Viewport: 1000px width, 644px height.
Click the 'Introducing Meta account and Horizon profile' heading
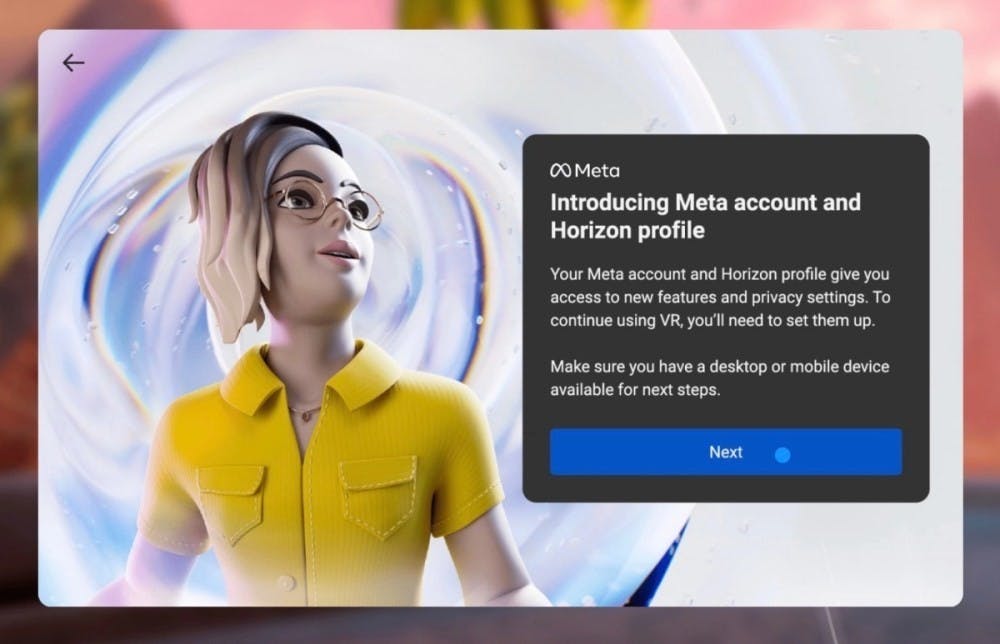[705, 216]
